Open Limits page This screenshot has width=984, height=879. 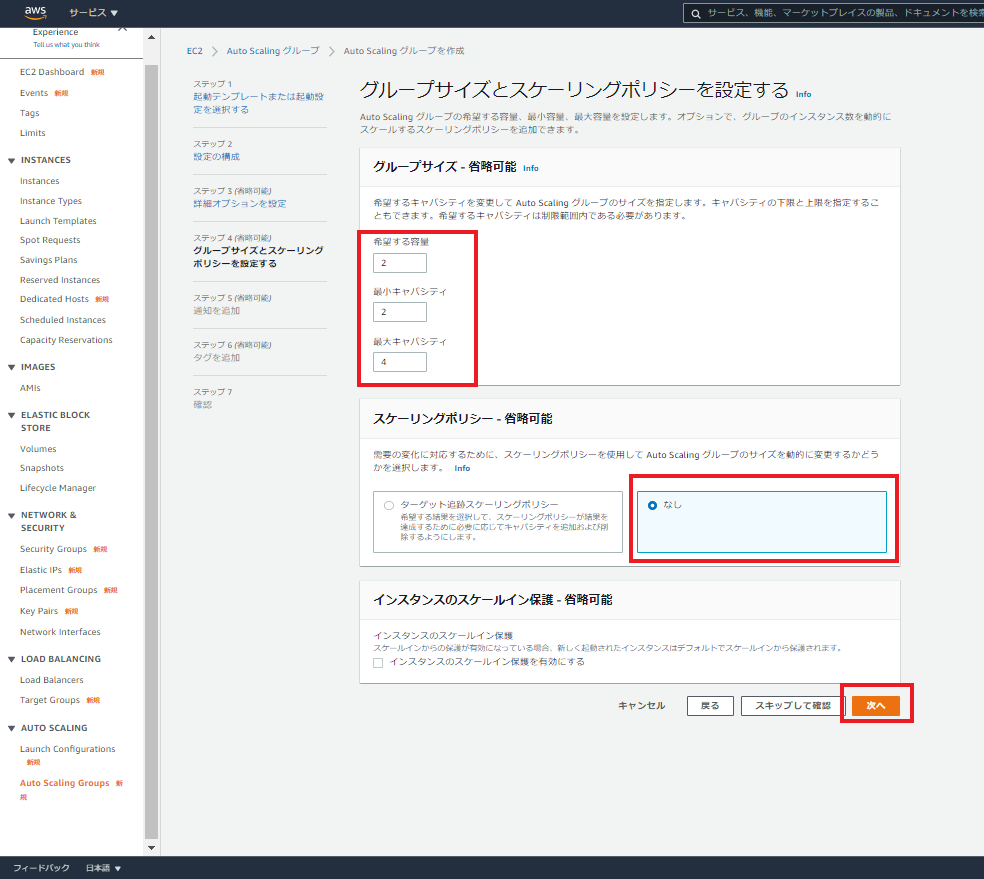(33, 133)
